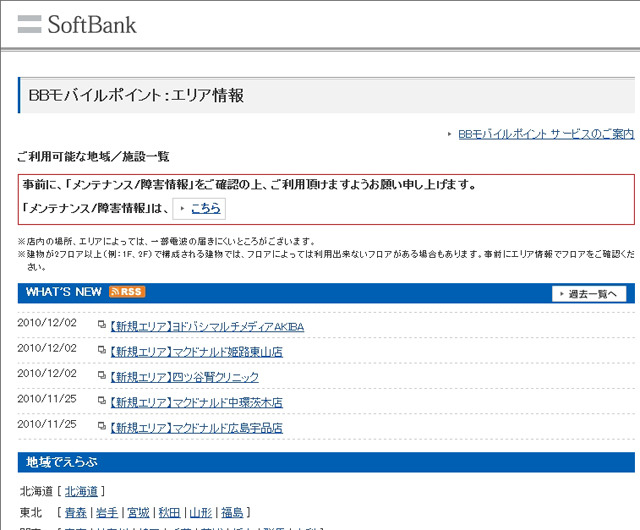Open the こちら maintenance info link
The width and height of the screenshot is (640, 530).
click(206, 208)
